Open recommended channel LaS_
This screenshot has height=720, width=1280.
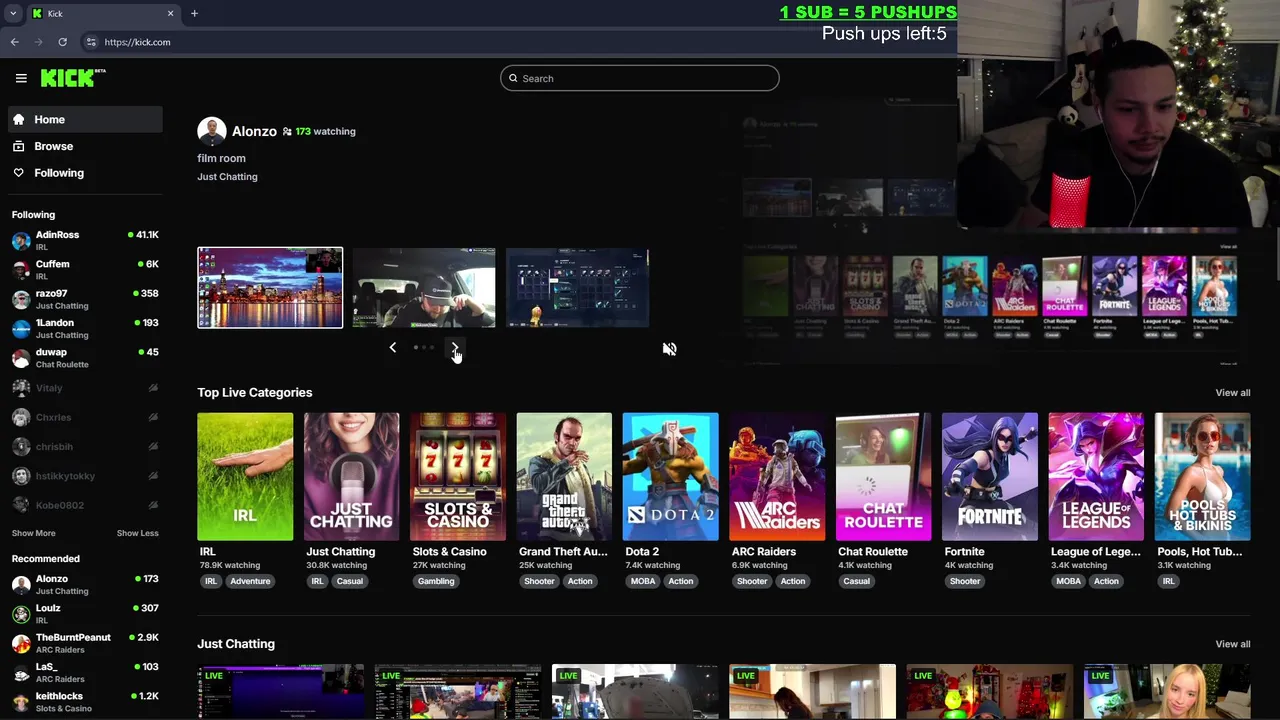[x=86, y=672]
